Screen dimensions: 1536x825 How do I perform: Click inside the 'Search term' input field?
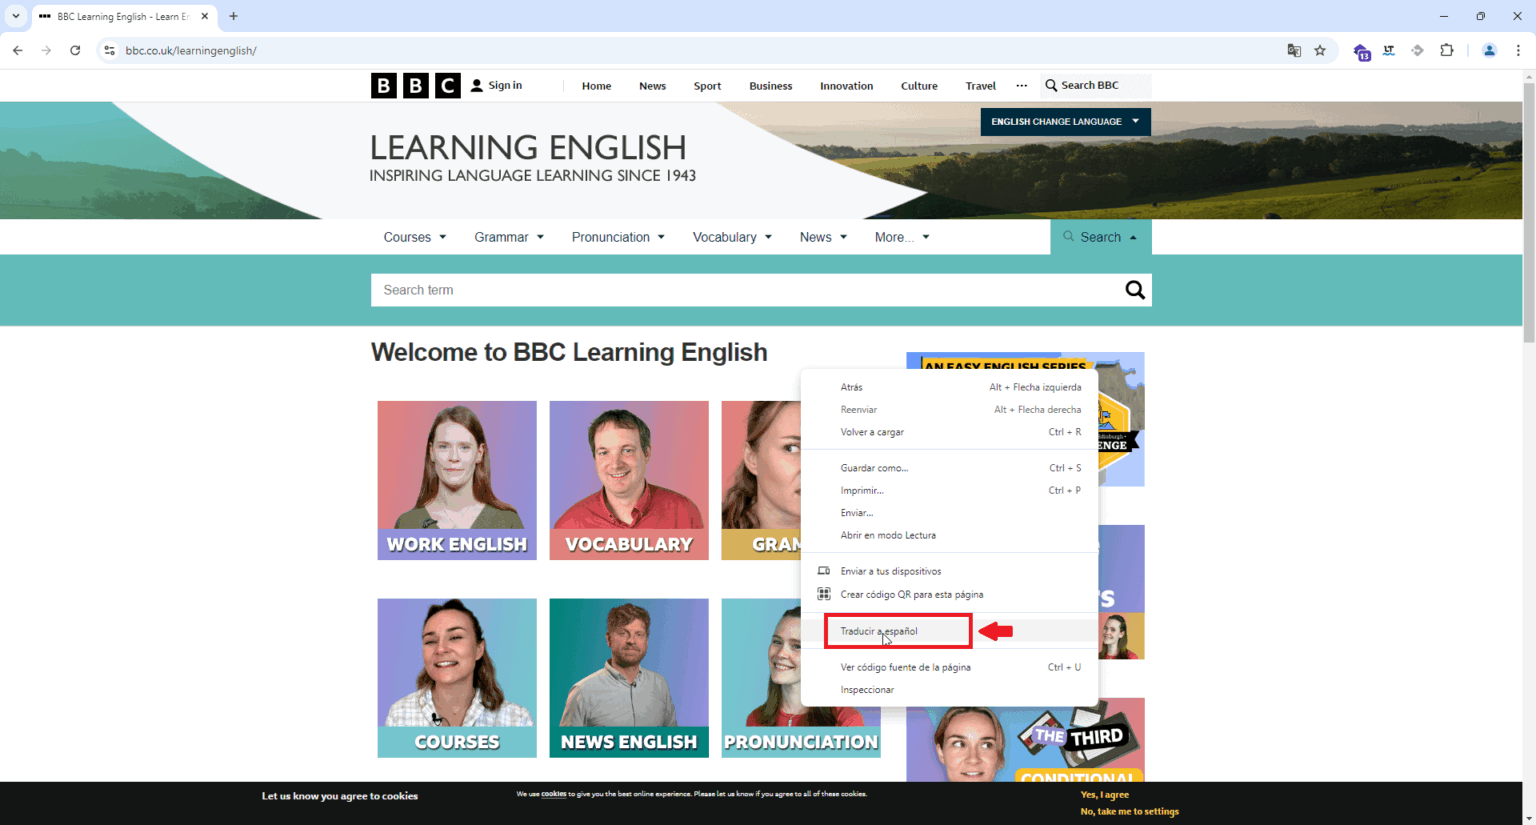[x=740, y=290]
